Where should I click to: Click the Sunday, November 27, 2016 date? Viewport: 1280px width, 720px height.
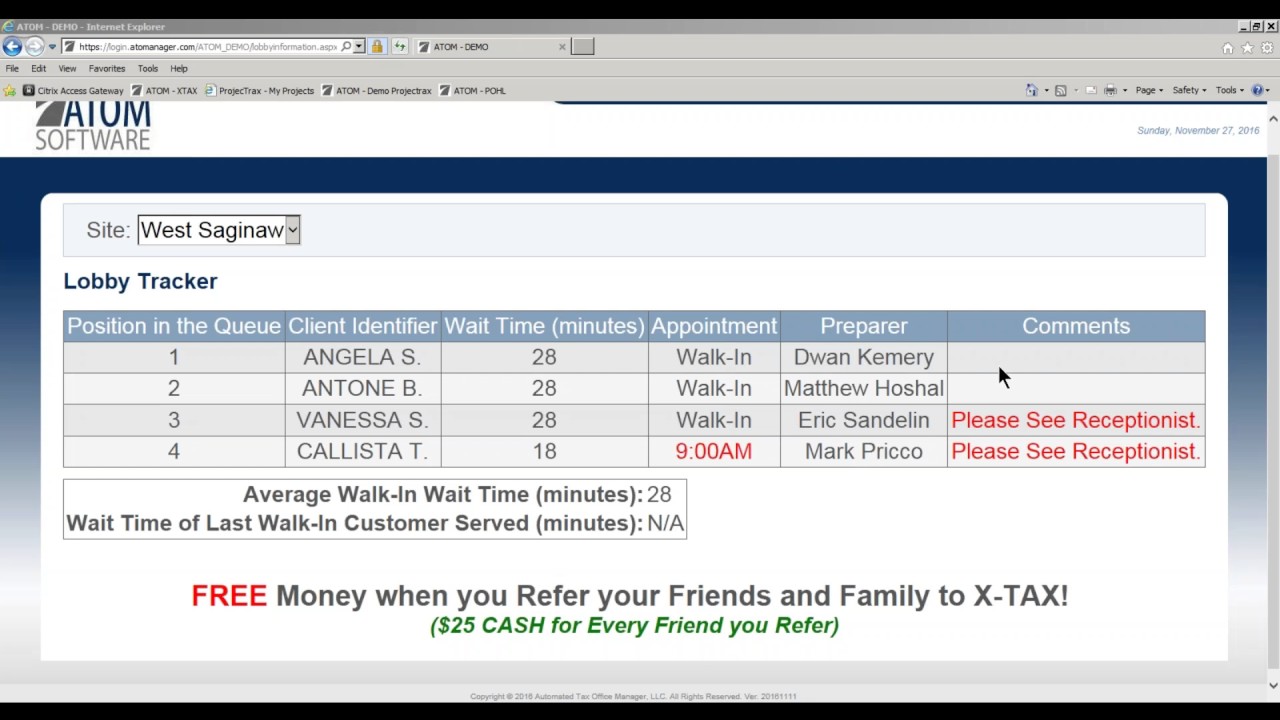pos(1198,131)
